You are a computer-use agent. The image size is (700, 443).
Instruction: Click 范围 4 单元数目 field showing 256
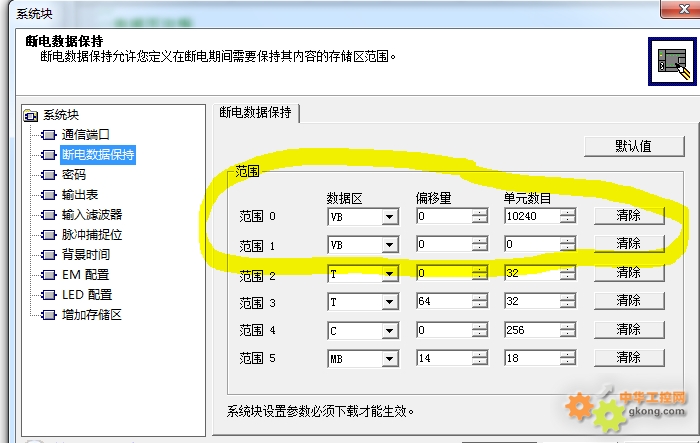532,330
